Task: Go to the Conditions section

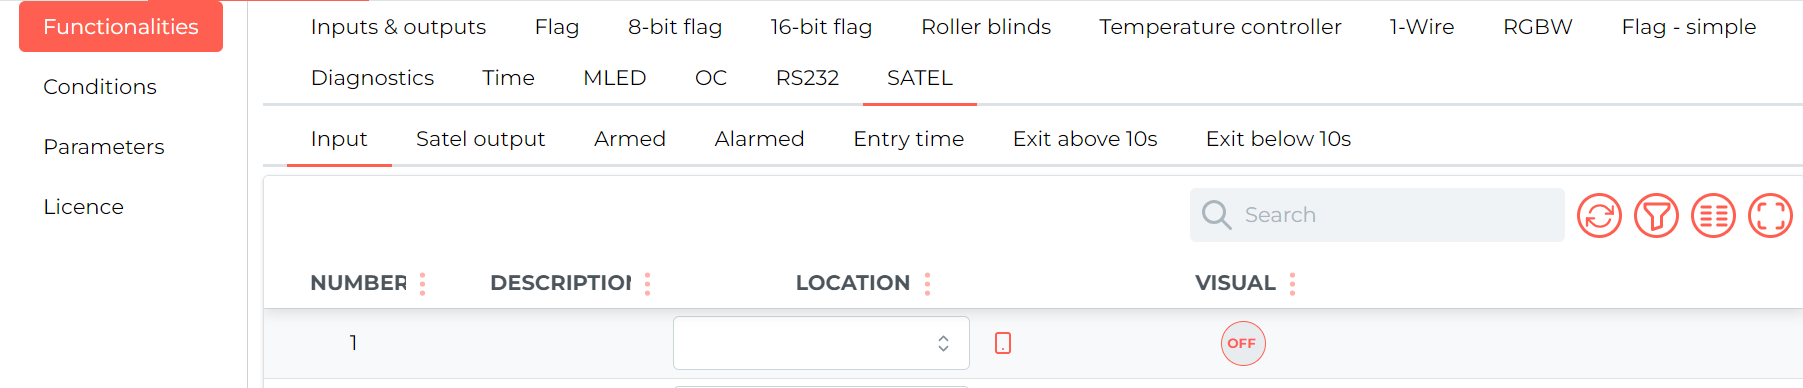Action: click(100, 87)
